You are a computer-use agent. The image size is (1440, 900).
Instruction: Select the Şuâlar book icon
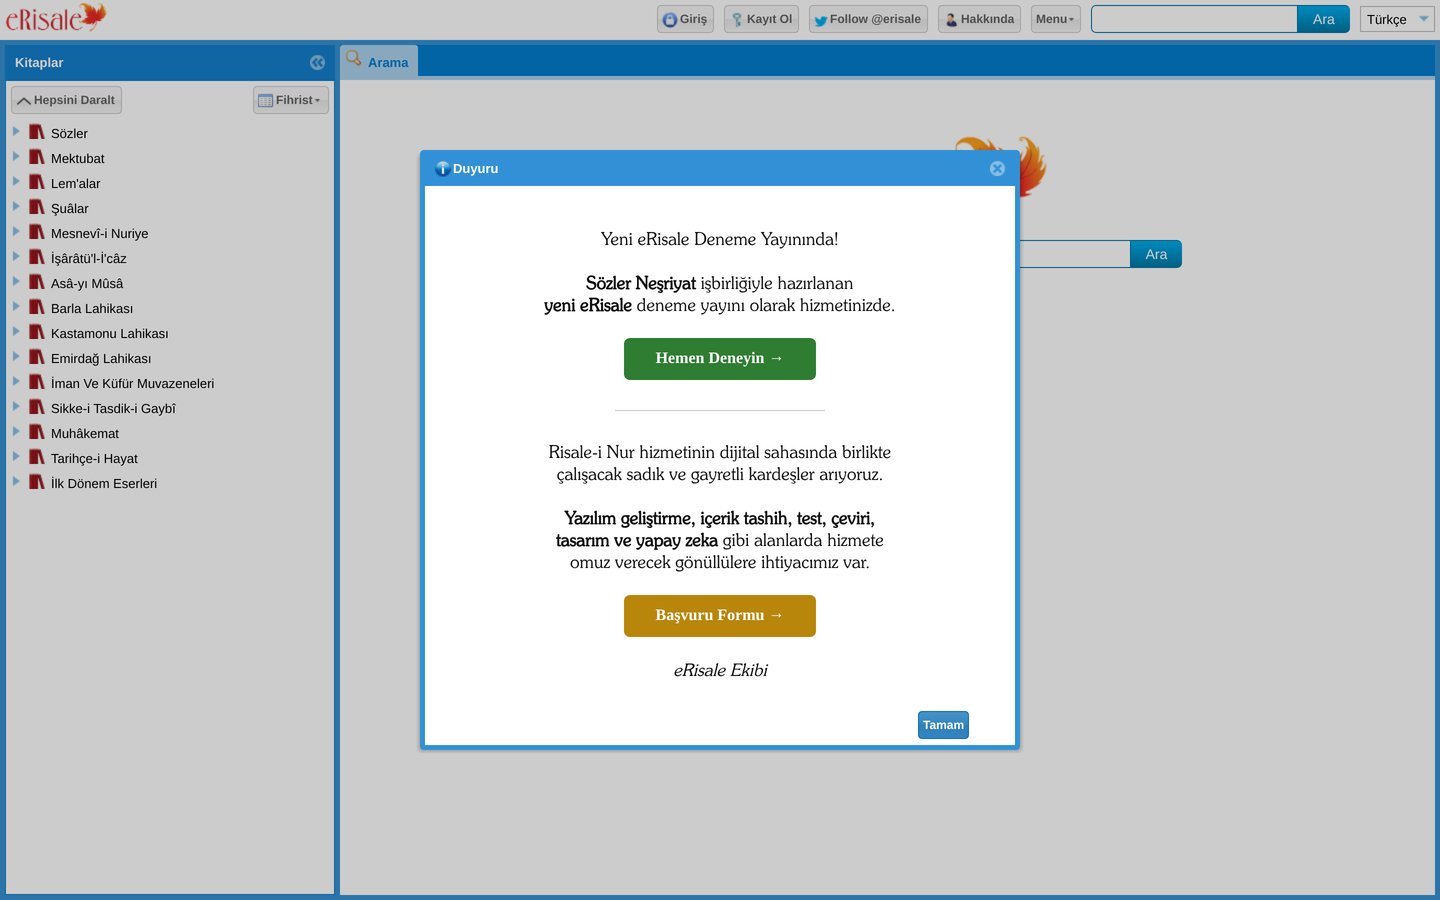[37, 207]
